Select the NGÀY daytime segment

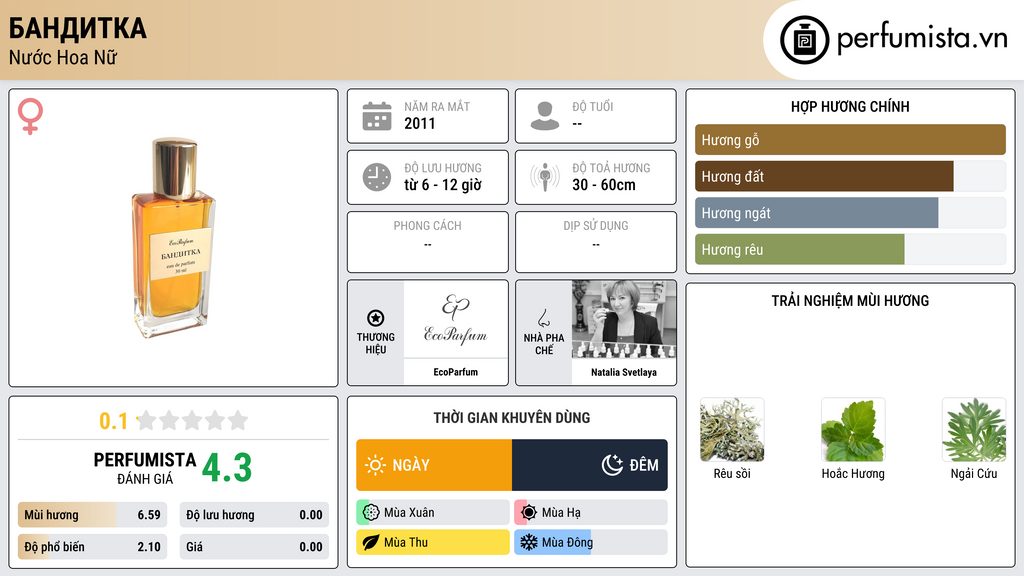click(x=434, y=465)
